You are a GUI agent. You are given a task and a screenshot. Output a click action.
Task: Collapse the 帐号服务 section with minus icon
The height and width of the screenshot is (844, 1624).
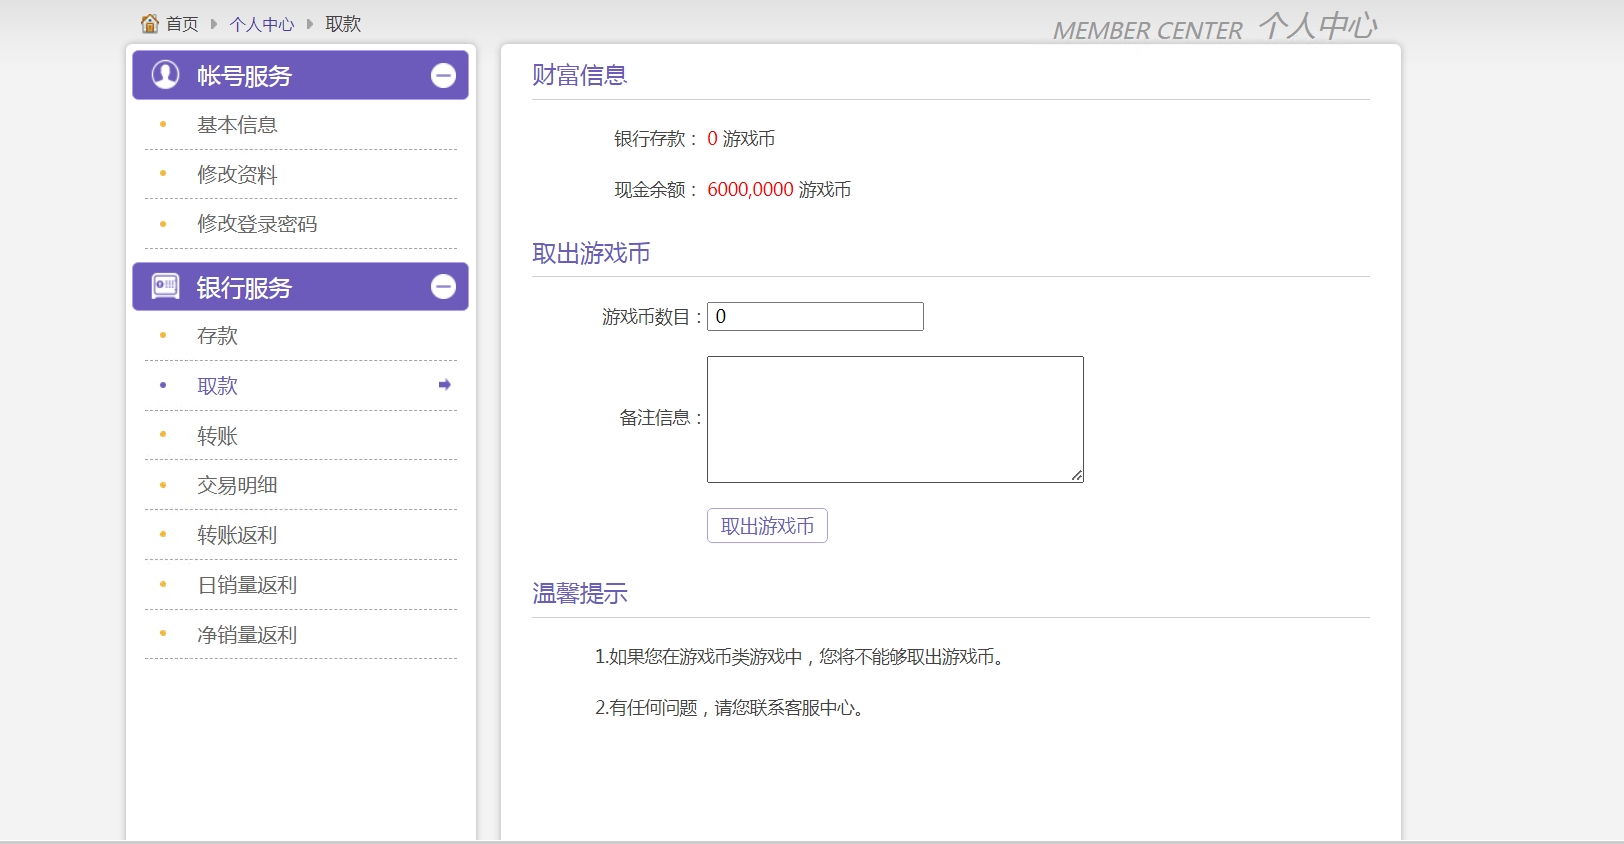tap(443, 75)
